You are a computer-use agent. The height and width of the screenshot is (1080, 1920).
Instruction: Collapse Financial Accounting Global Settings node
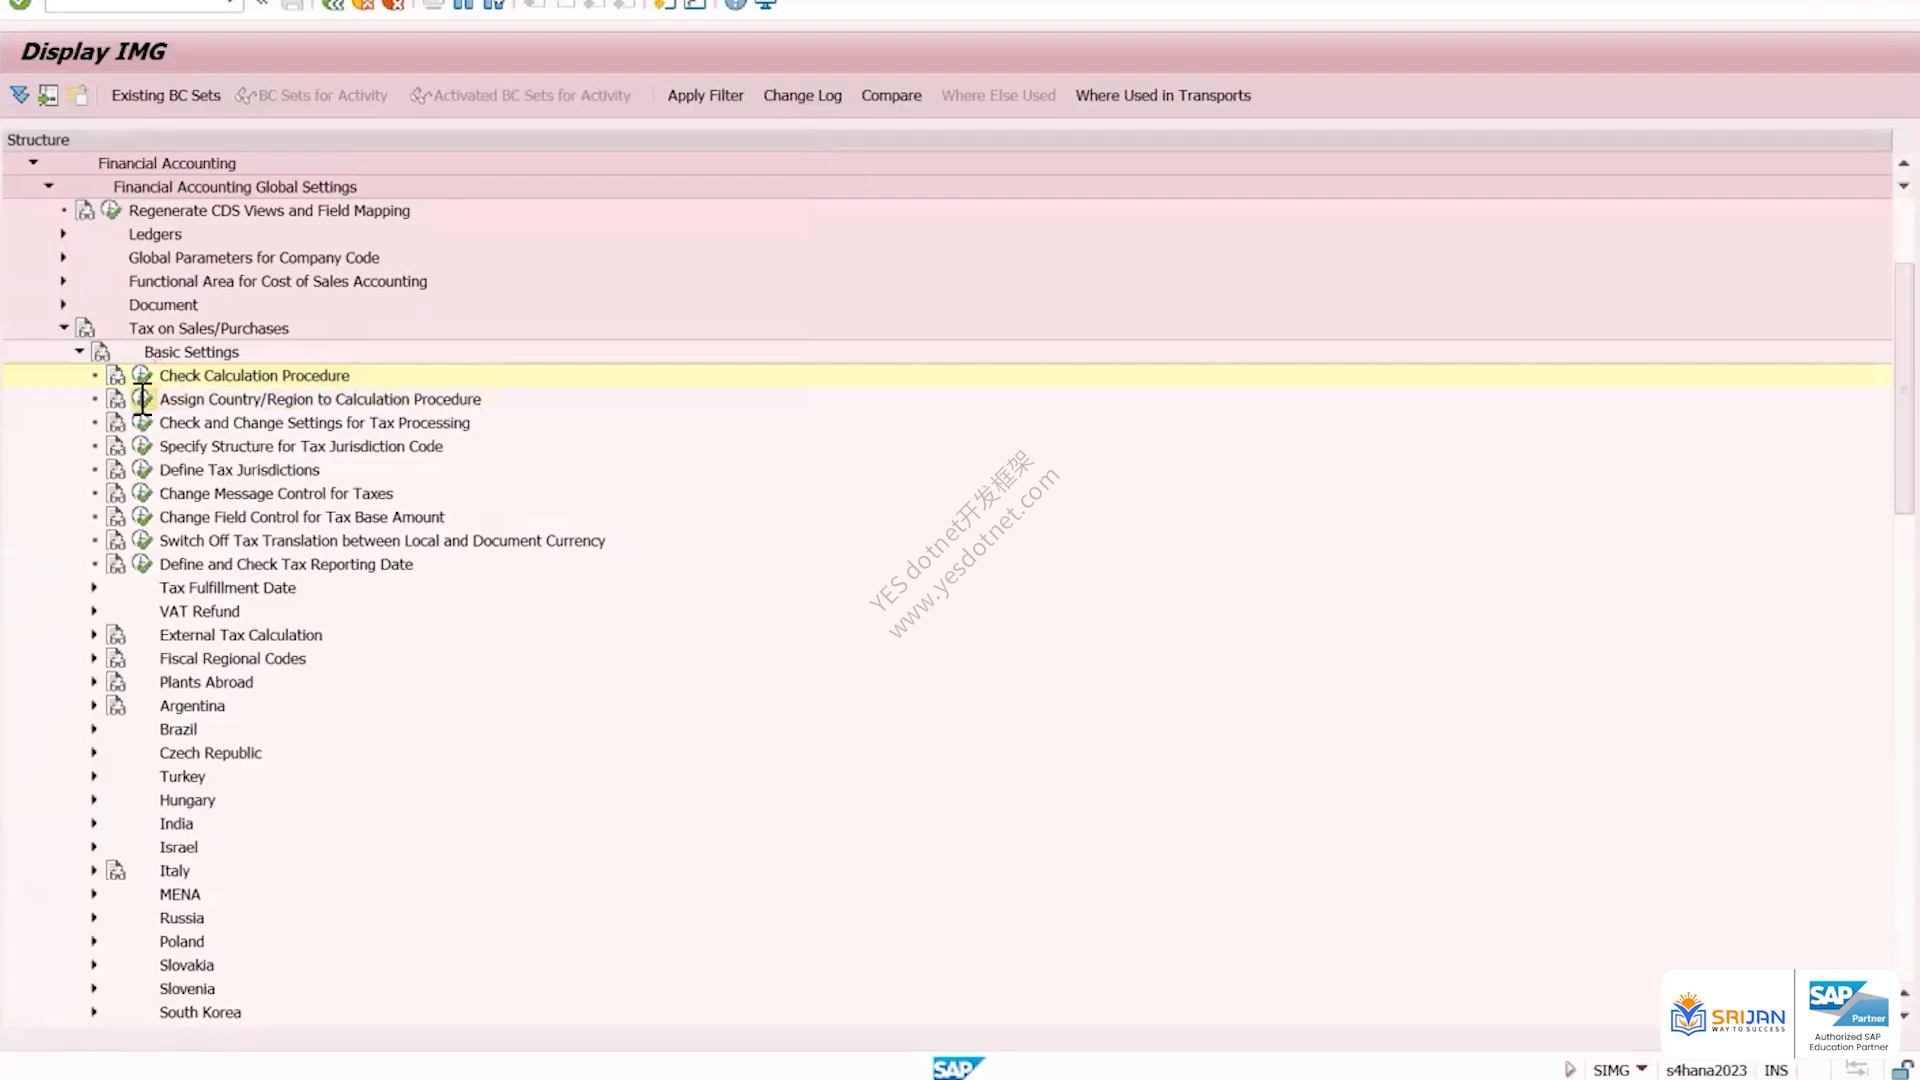48,186
